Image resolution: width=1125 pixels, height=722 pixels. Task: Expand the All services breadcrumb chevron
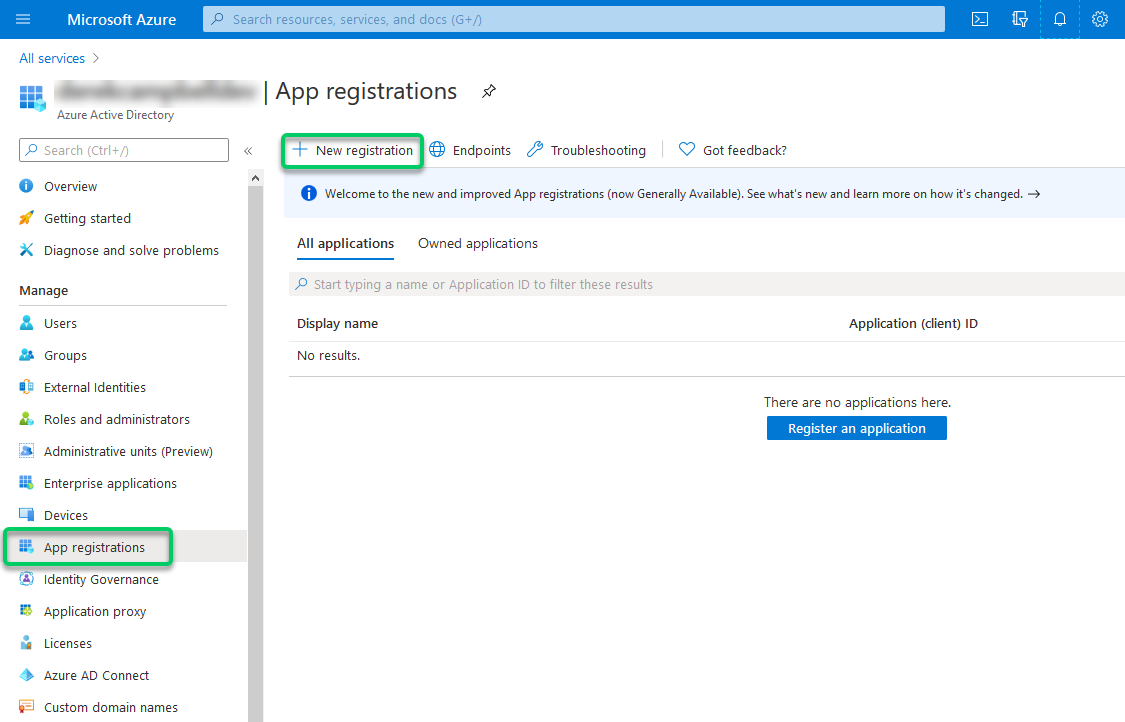click(x=95, y=58)
